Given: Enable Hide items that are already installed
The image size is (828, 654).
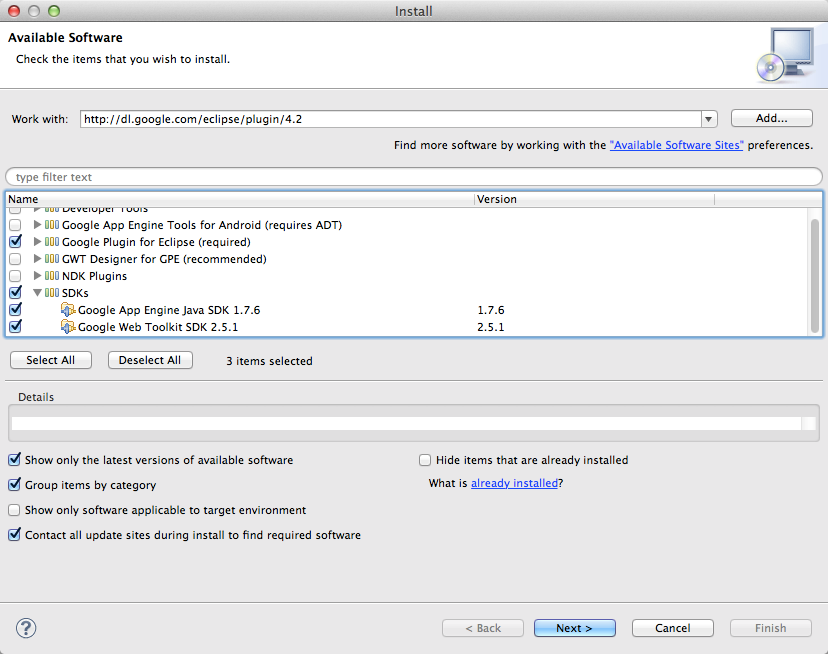Looking at the screenshot, I should pyautogui.click(x=425, y=460).
